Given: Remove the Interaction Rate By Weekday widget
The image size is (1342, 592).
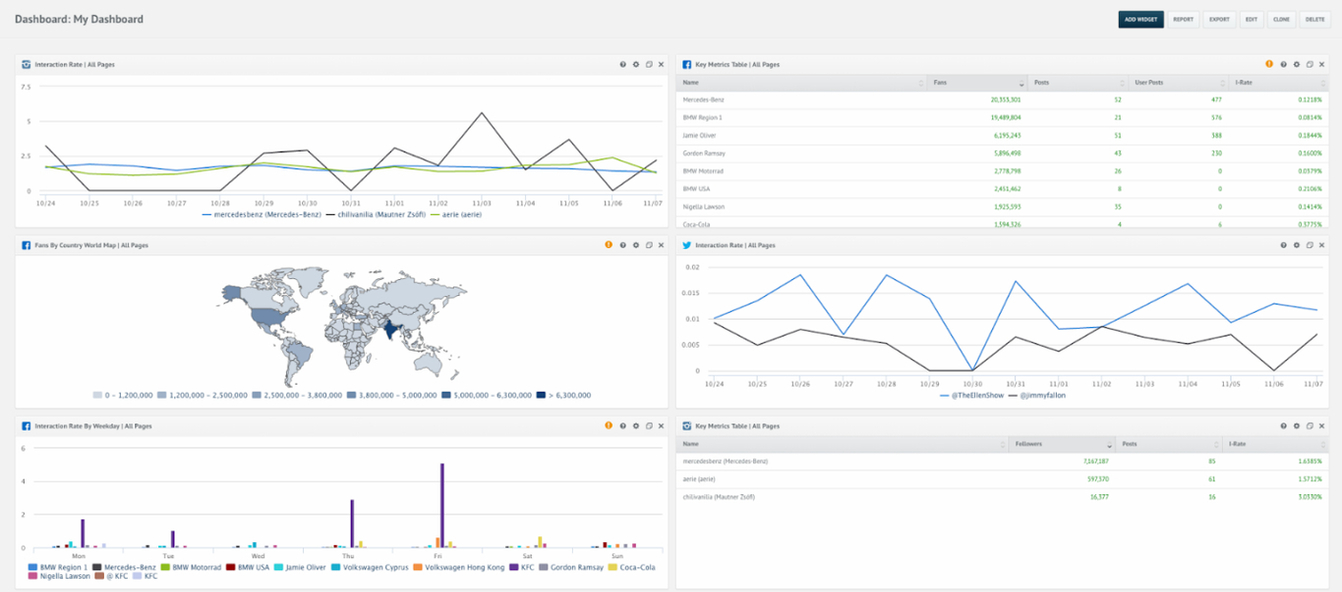Looking at the screenshot, I should 661,426.
